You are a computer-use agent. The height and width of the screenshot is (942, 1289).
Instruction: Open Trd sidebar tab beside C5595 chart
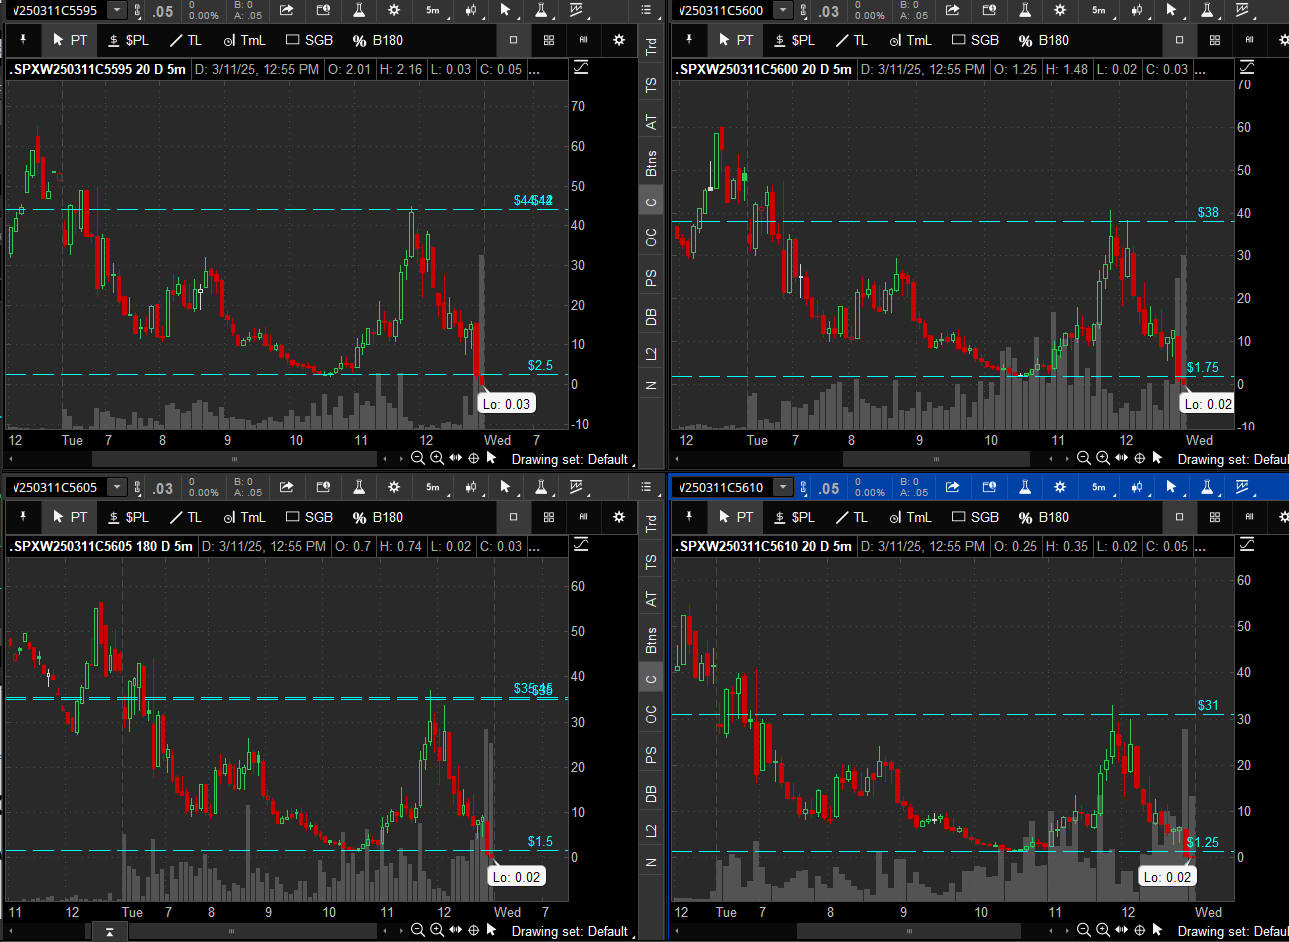click(651, 47)
